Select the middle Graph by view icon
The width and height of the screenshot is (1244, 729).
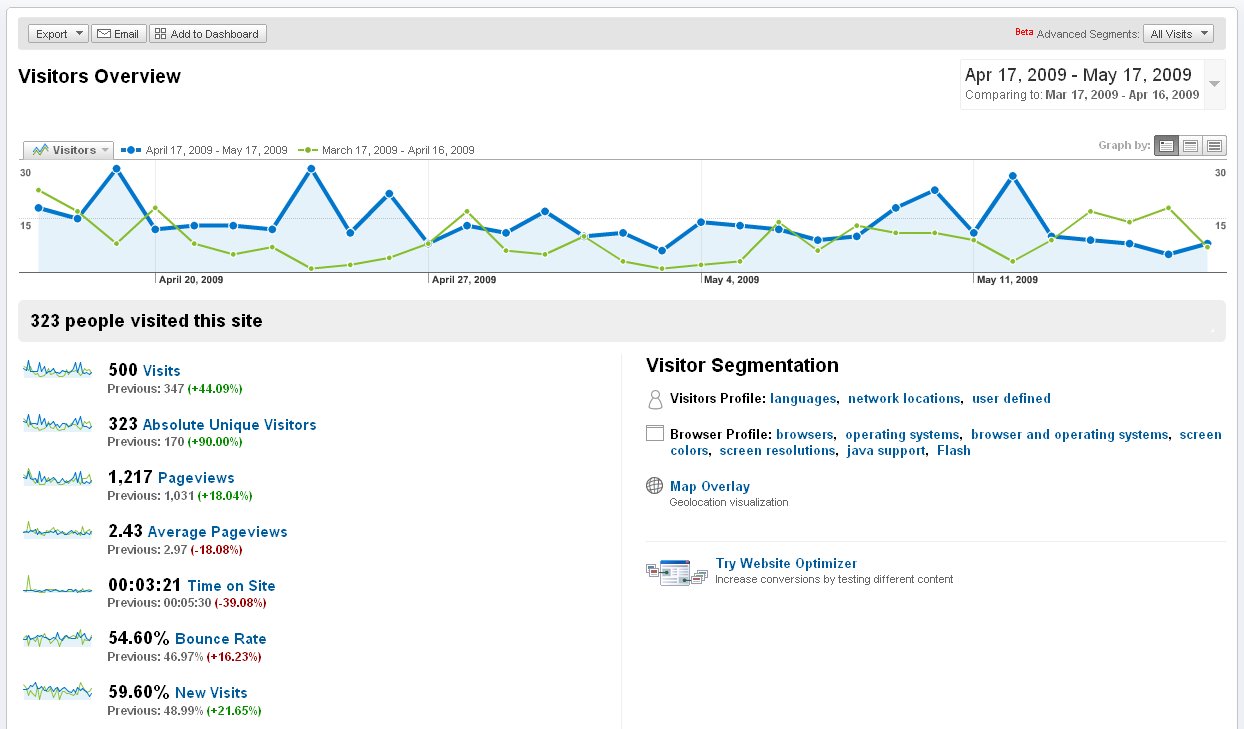click(x=1190, y=146)
